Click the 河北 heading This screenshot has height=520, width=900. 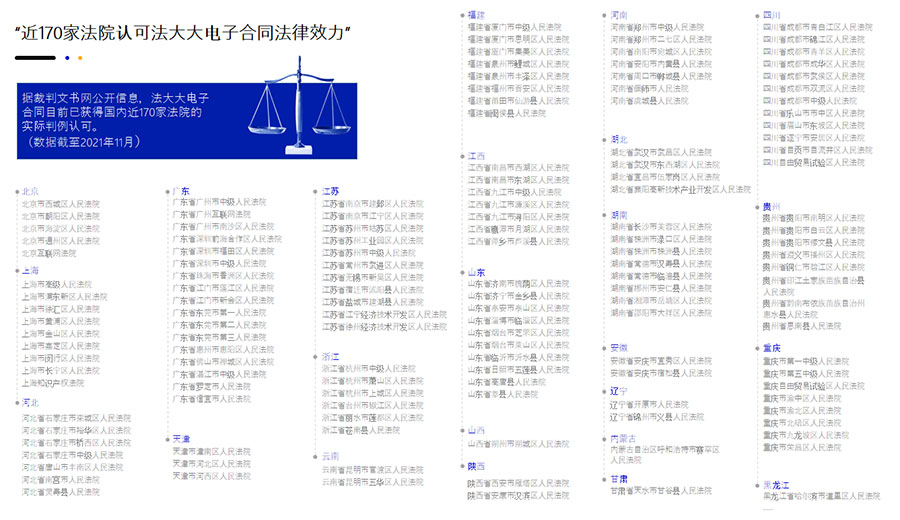(x=30, y=402)
